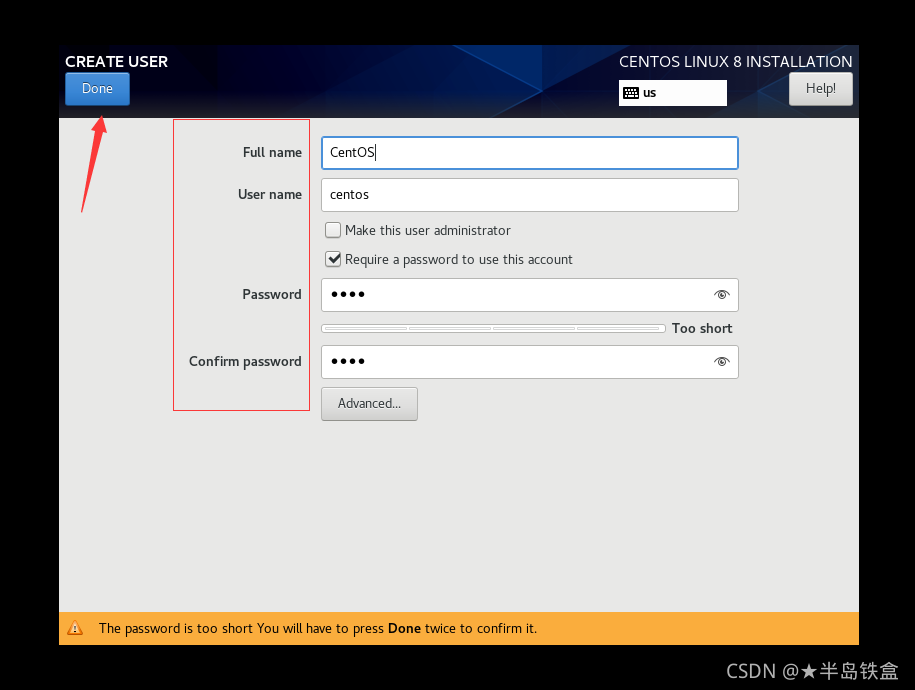This screenshot has width=915, height=690.
Task: Click the Confirm password label
Action: 245,362
